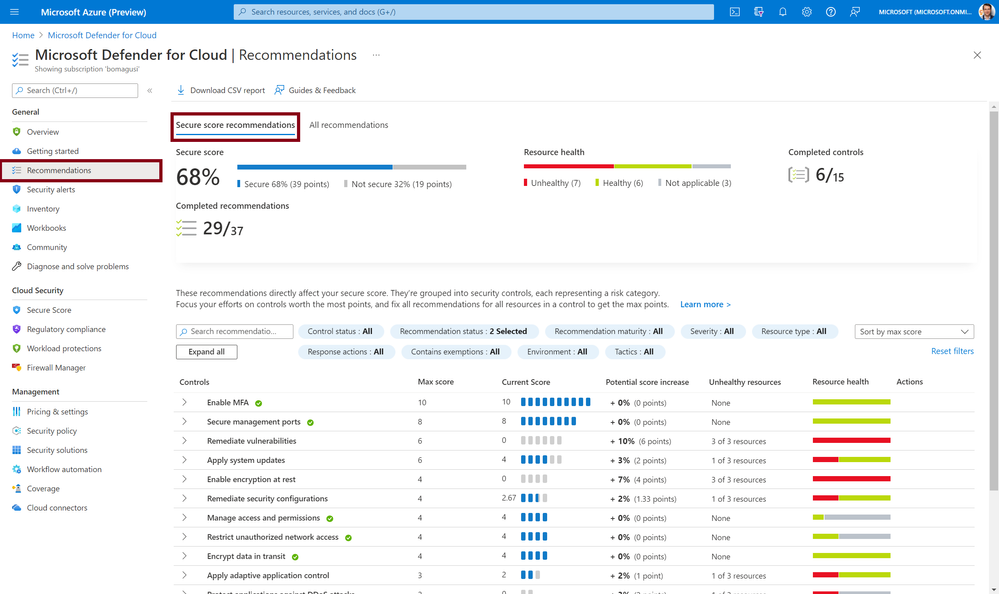Open the ellipsis more options next to title

tap(376, 55)
